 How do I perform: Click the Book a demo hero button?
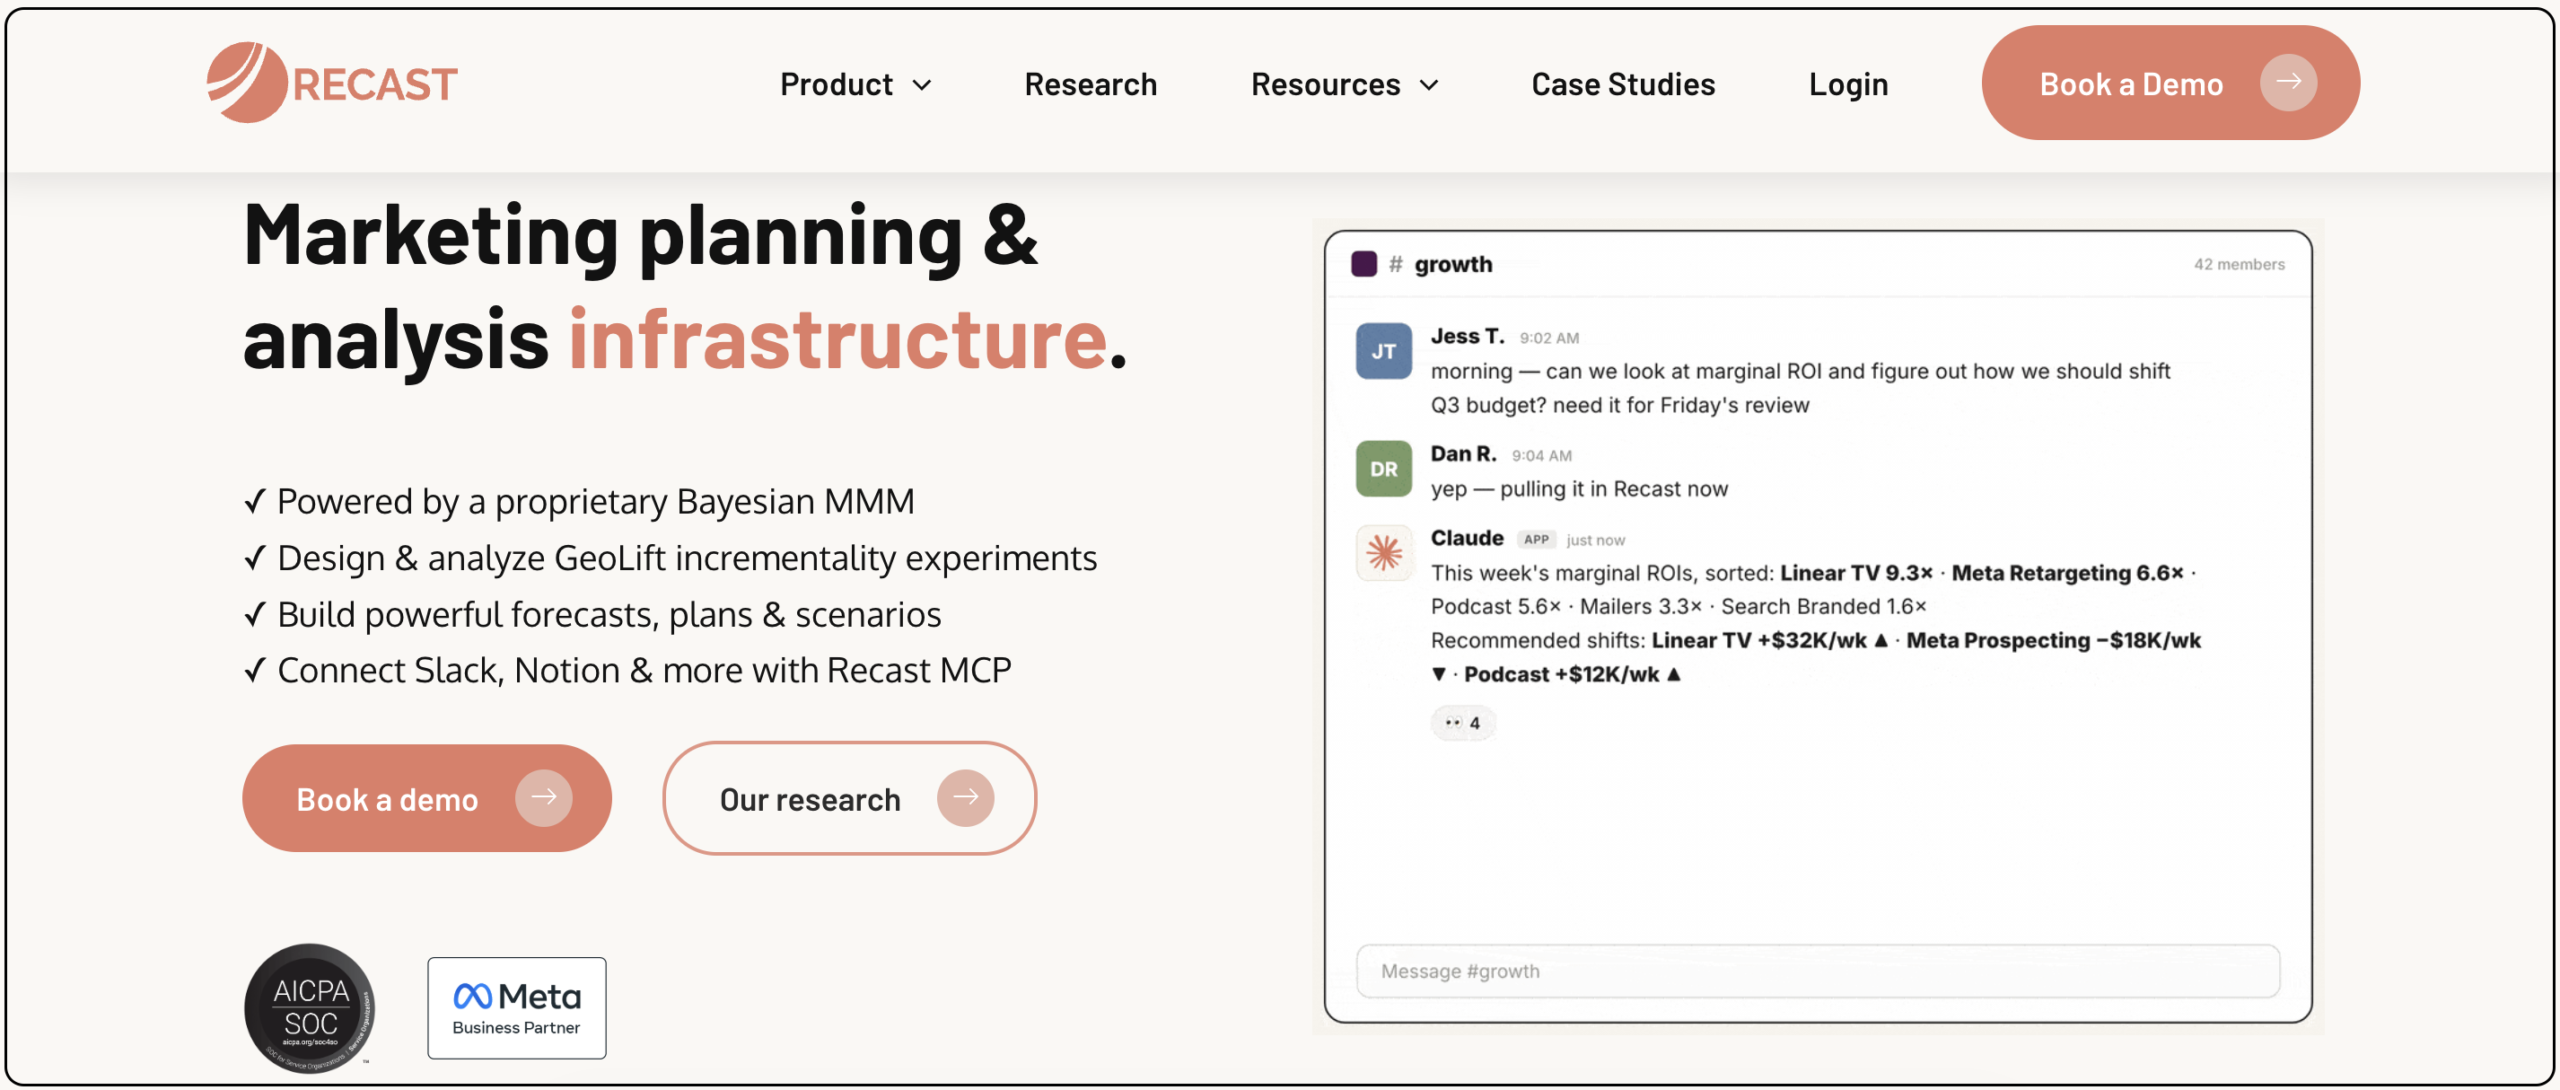pyautogui.click(x=427, y=798)
